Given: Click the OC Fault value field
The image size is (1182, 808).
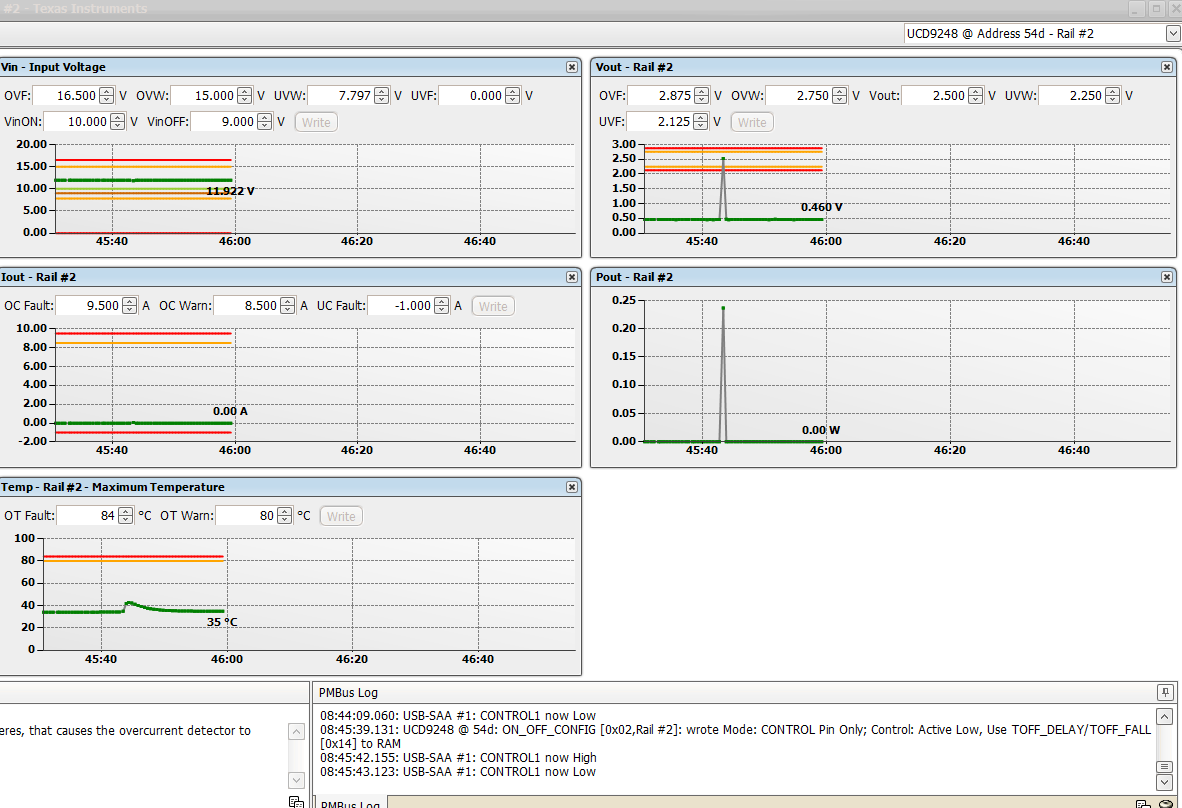Looking at the screenshot, I should point(90,306).
